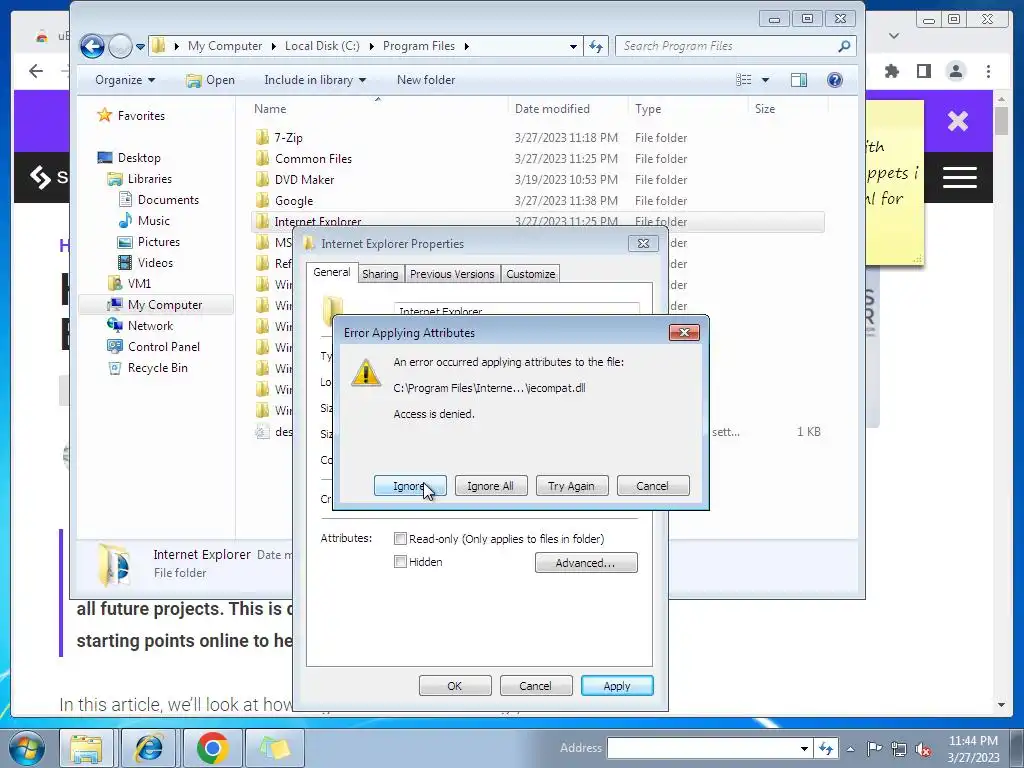Viewport: 1024px width, 768px height.
Task: Click the Advanced... attributes button
Action: tap(586, 563)
